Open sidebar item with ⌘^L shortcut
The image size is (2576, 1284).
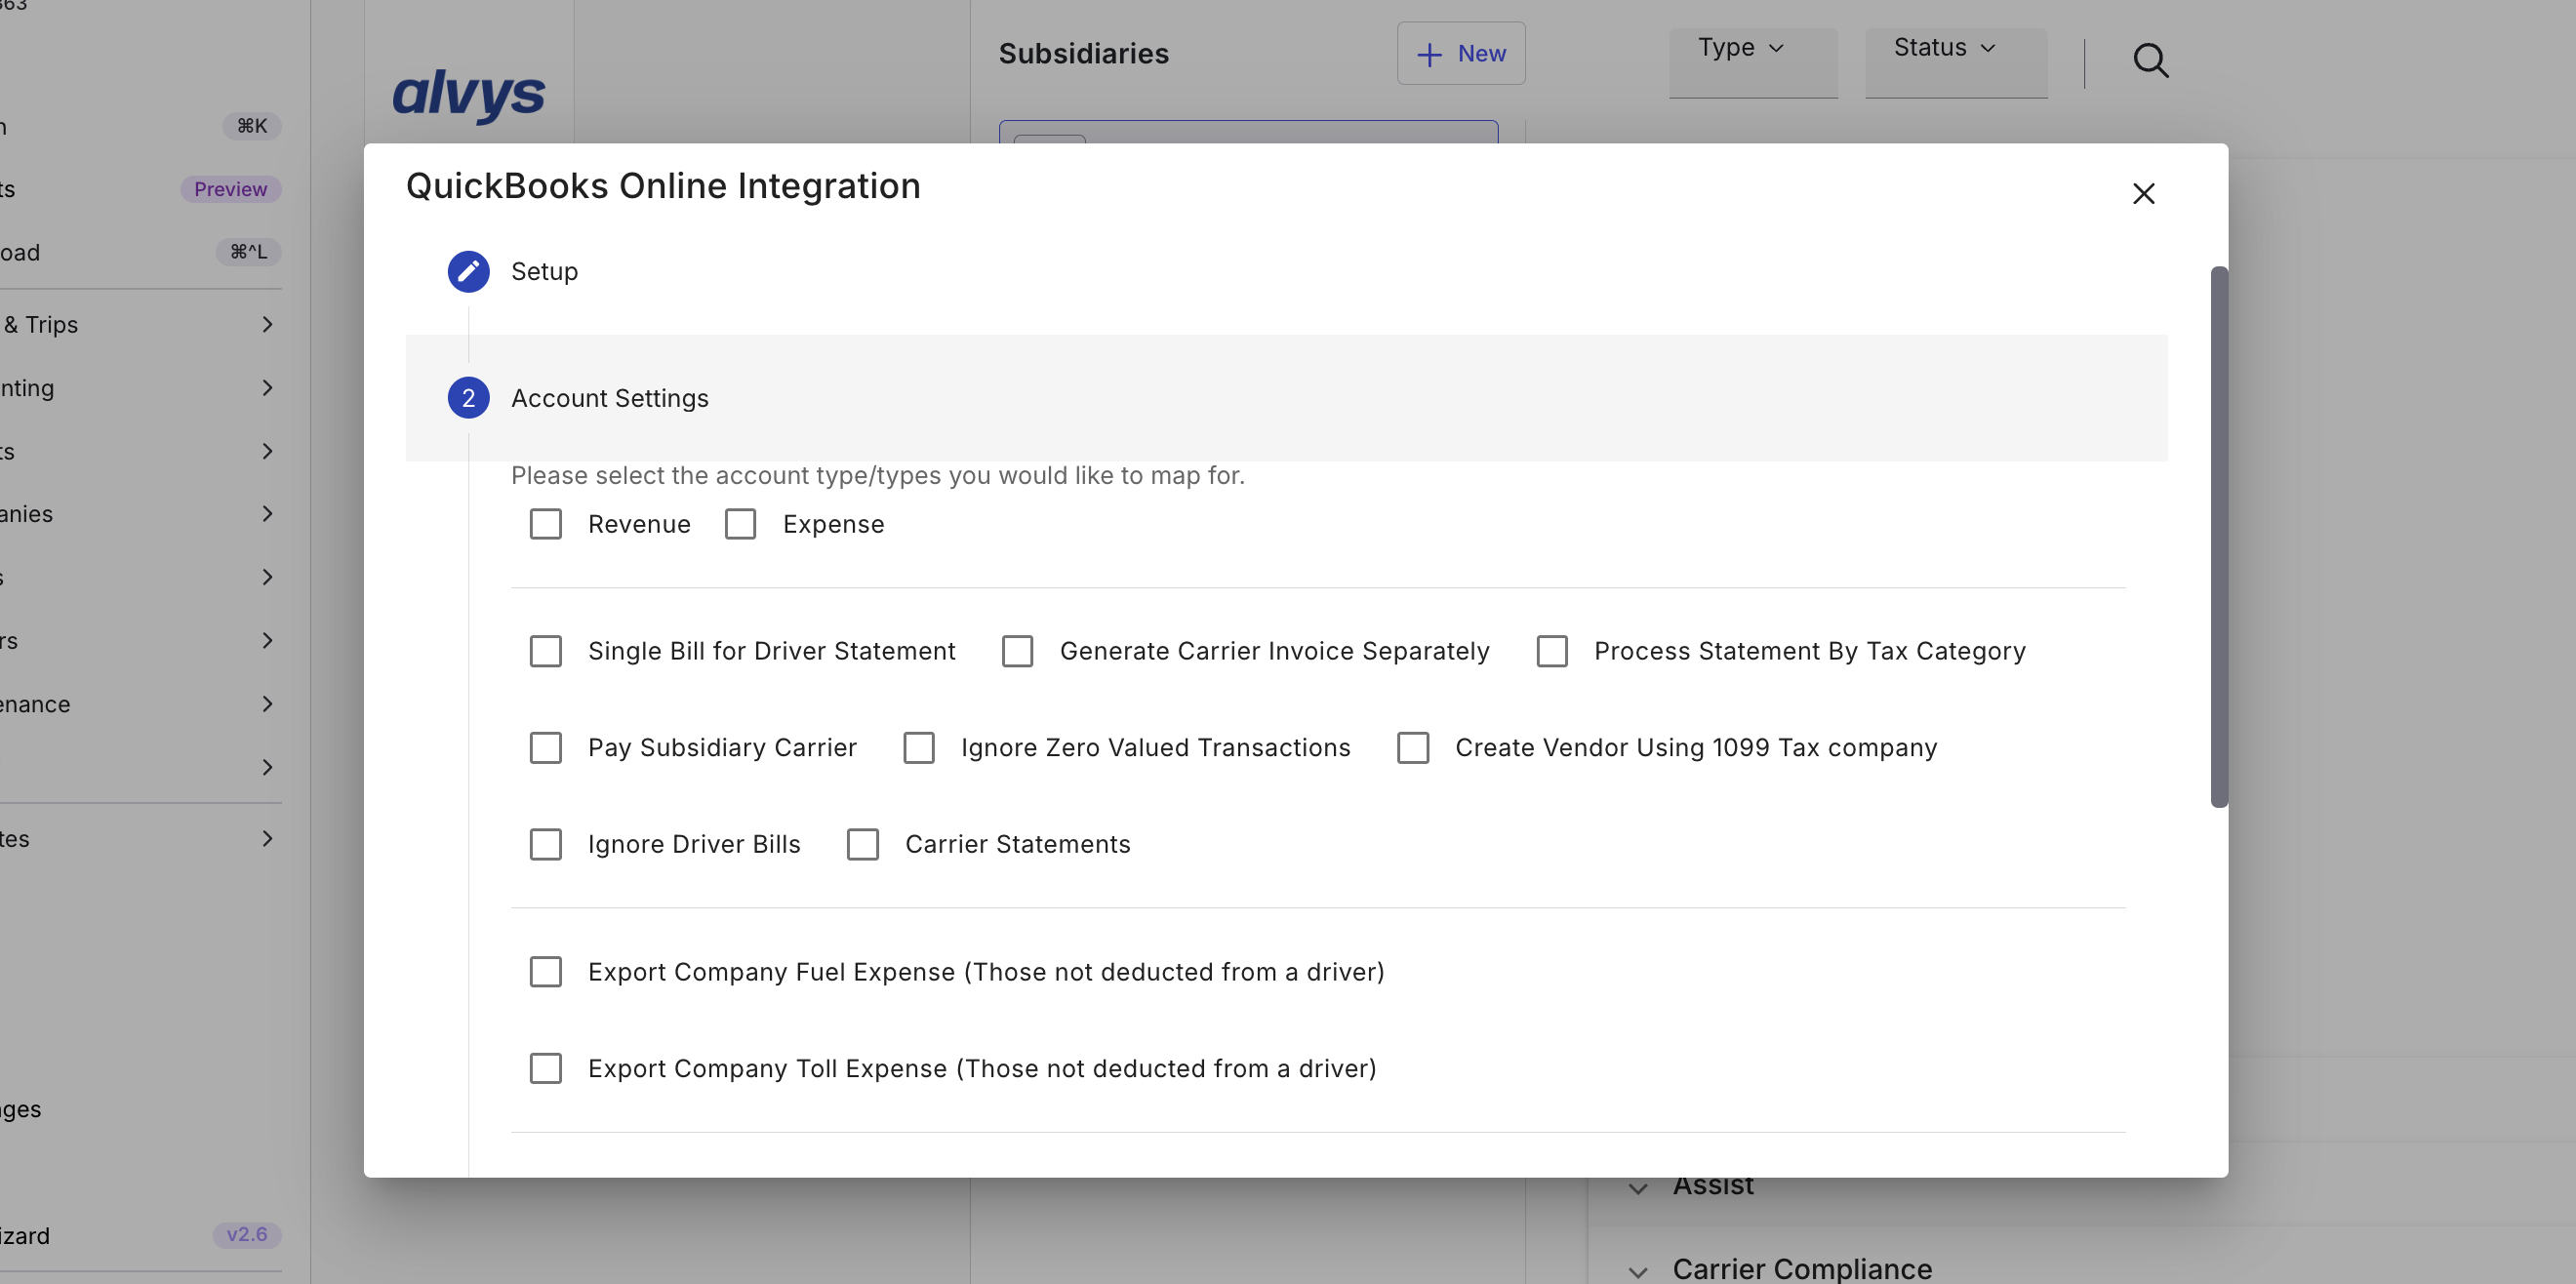pyautogui.click(x=140, y=252)
